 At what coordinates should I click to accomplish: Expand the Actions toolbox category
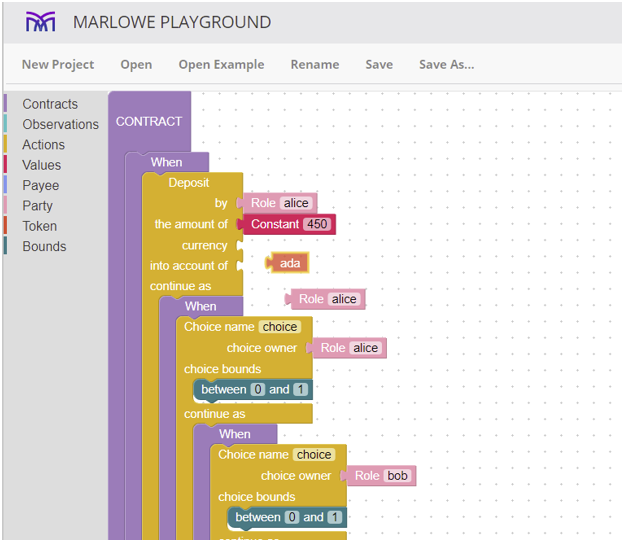(43, 144)
